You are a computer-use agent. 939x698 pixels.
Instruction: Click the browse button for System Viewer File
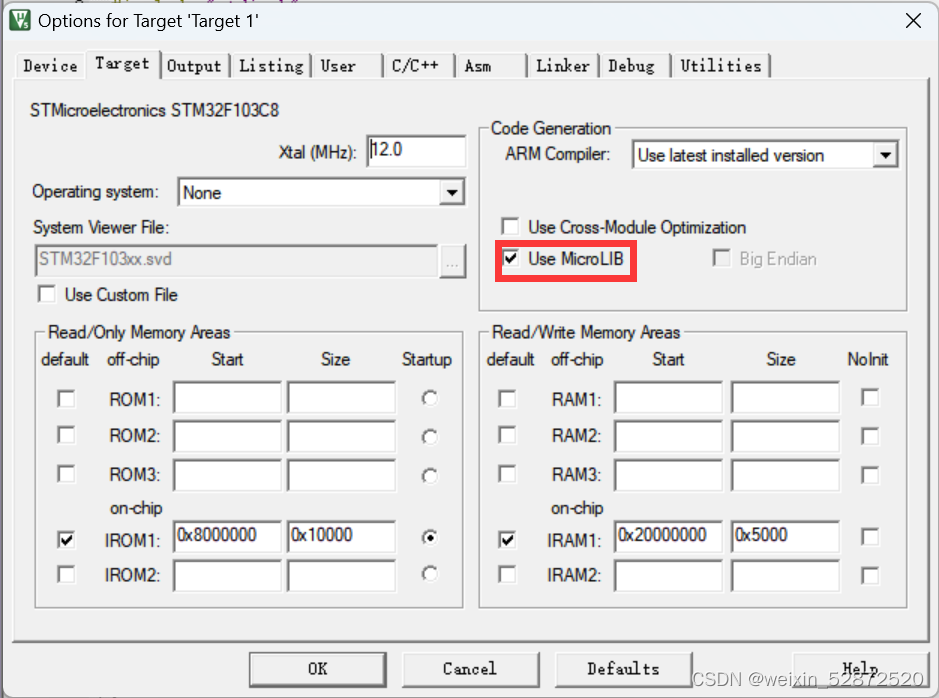[x=453, y=261]
